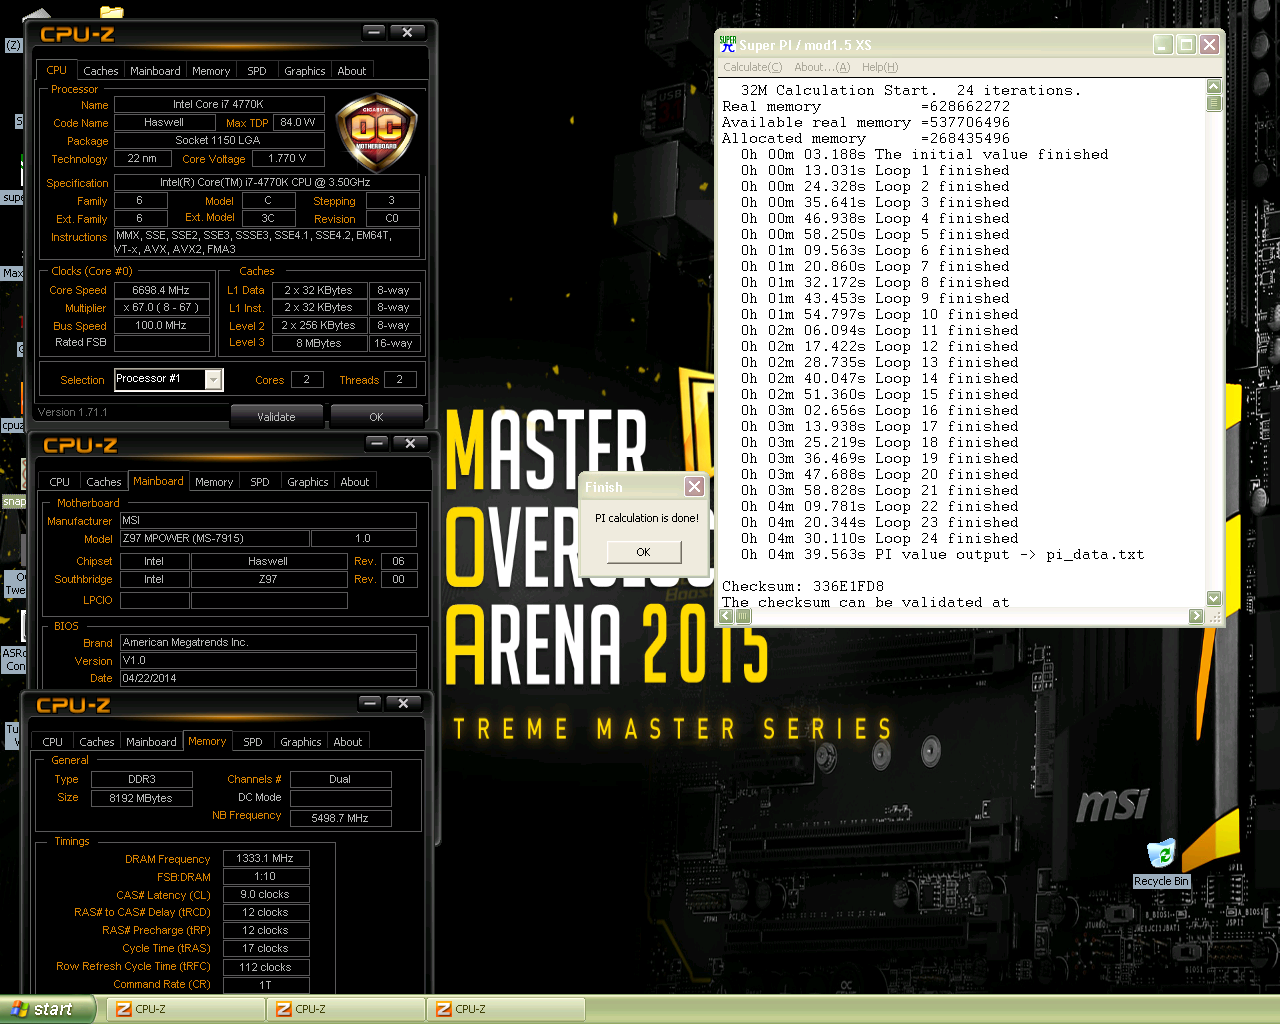Screen dimensions: 1280x1024
Task: Click Super PI horizontal scrollbar right arrow
Action: click(x=1196, y=616)
